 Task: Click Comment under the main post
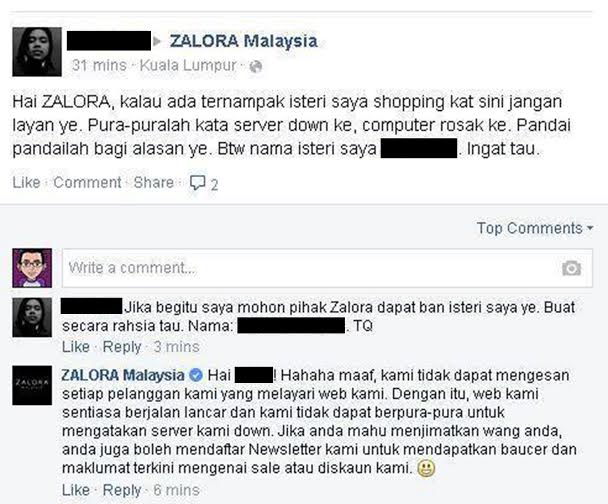87,182
